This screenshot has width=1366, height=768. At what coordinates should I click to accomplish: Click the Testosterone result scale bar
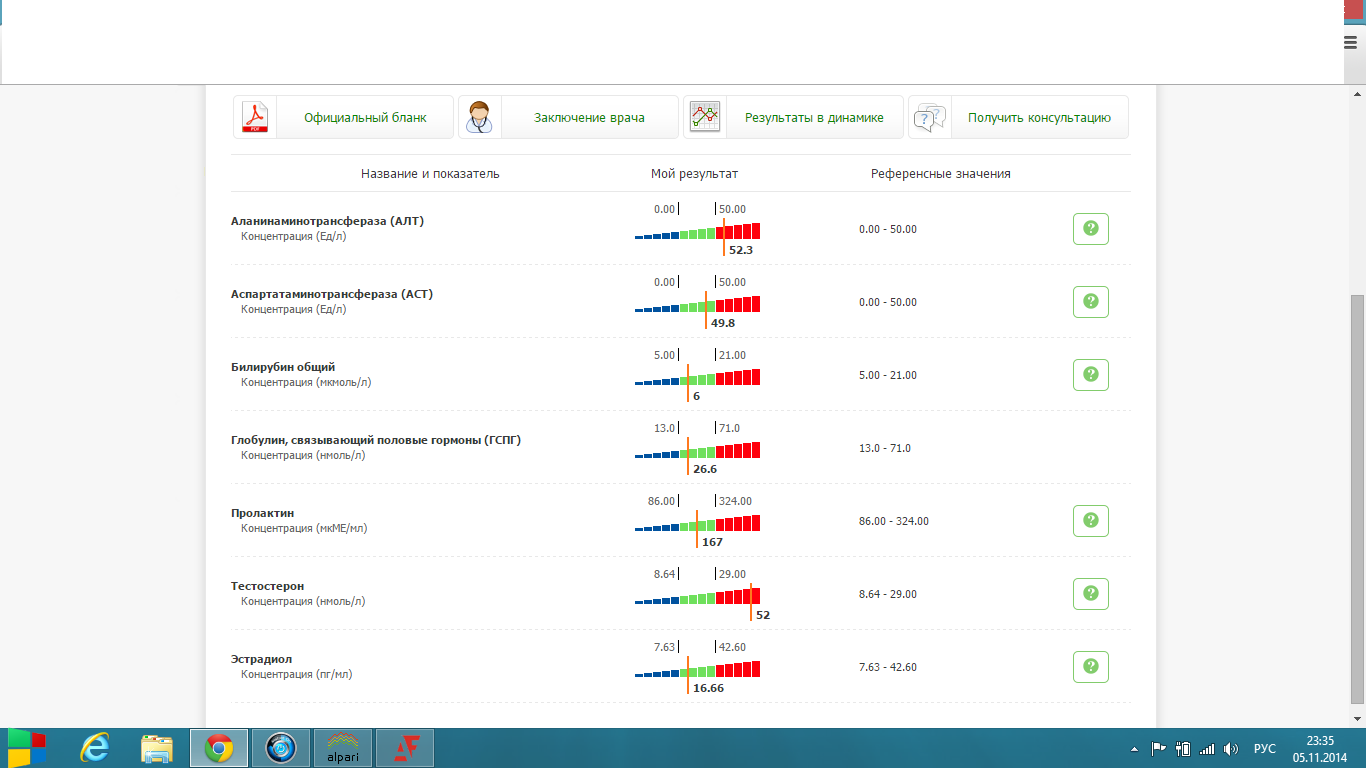coord(698,597)
